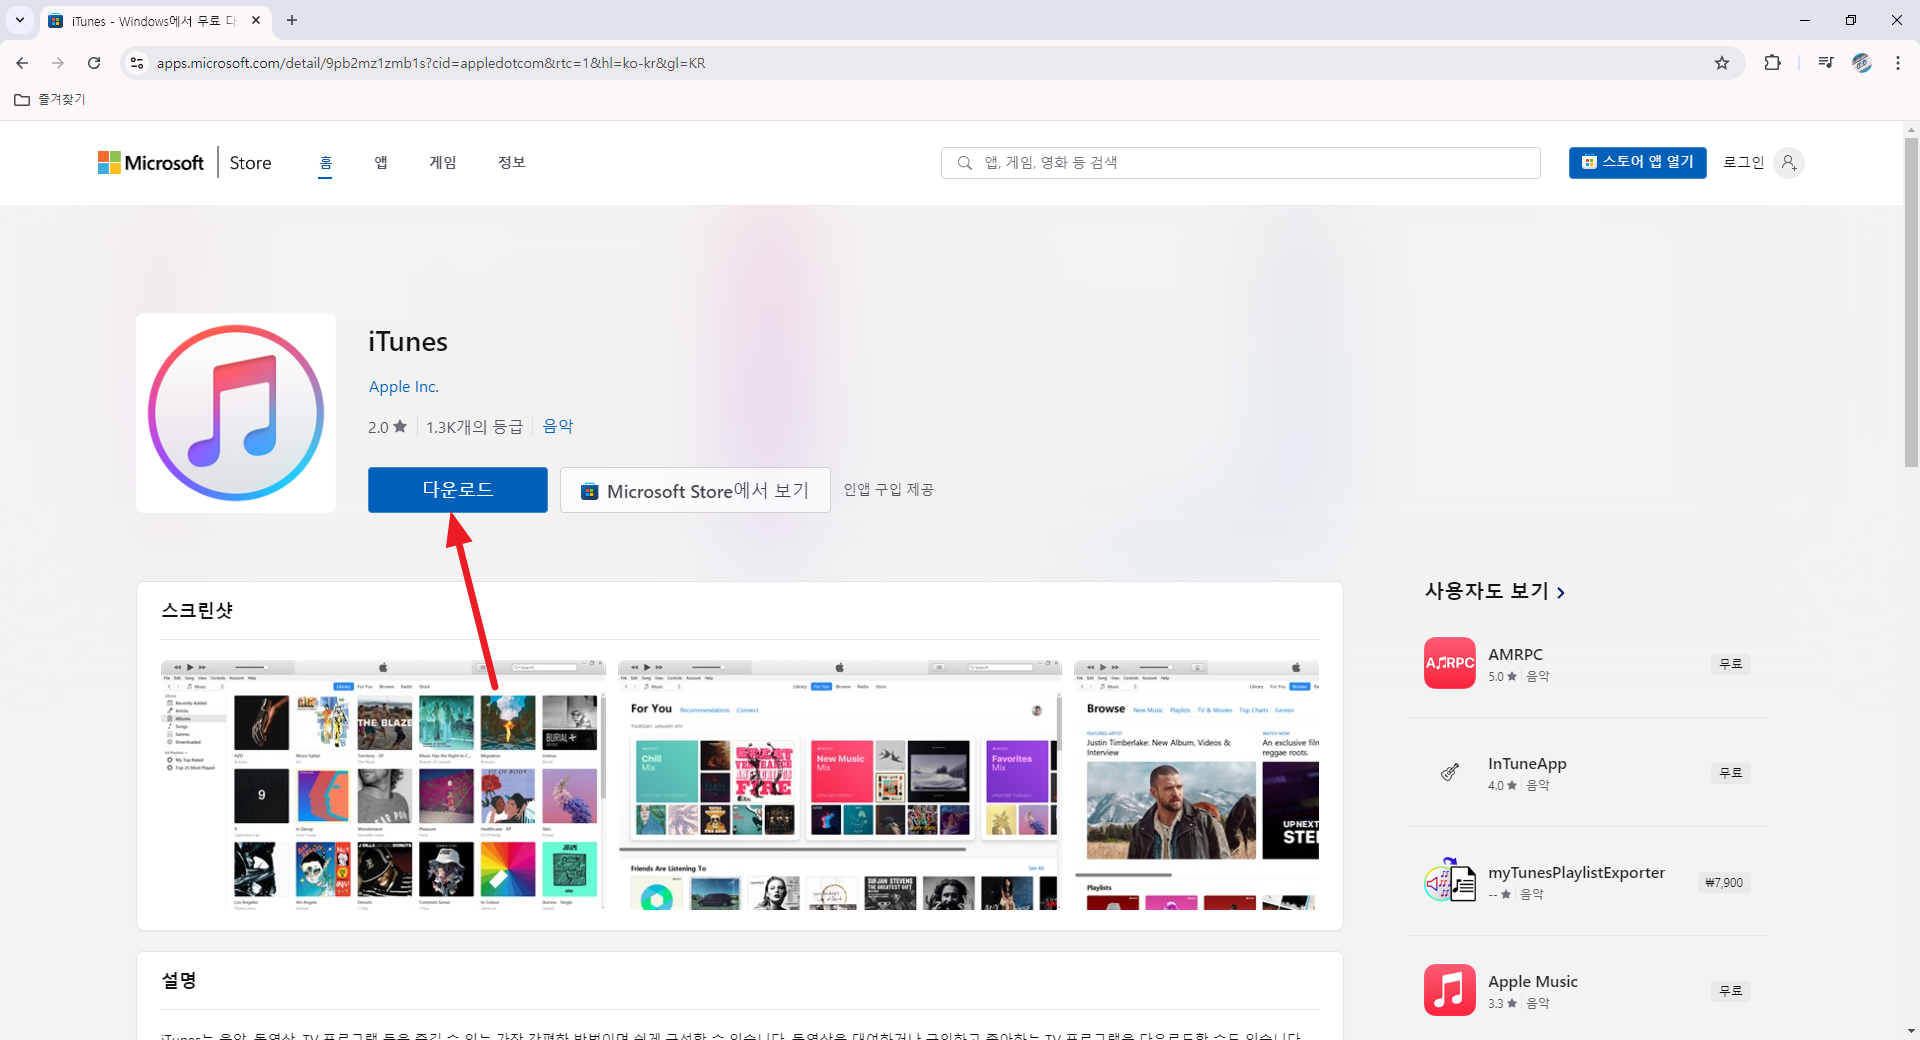The image size is (1920, 1040).
Task: Open the AMRPC app title
Action: (1515, 654)
